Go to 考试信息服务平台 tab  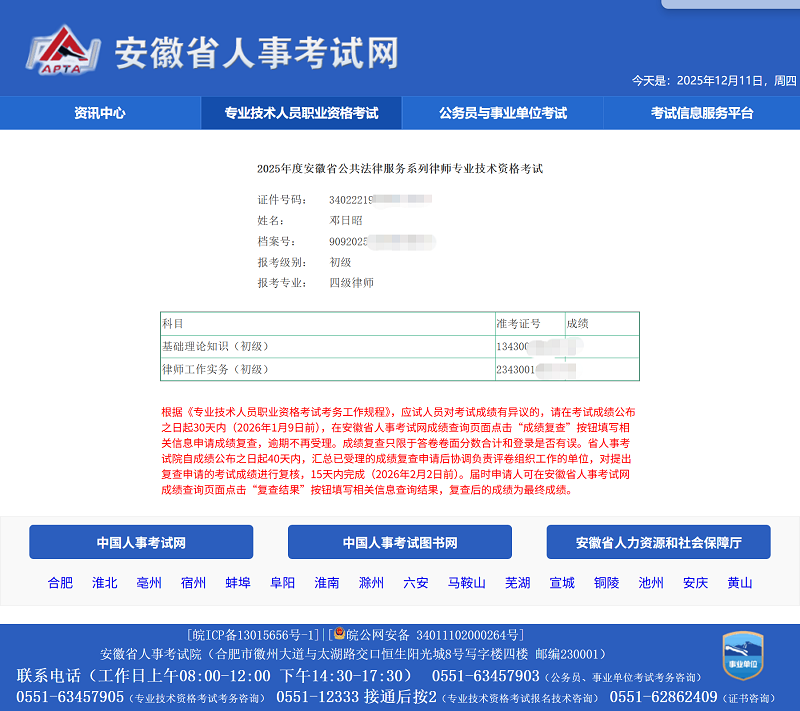click(x=702, y=113)
